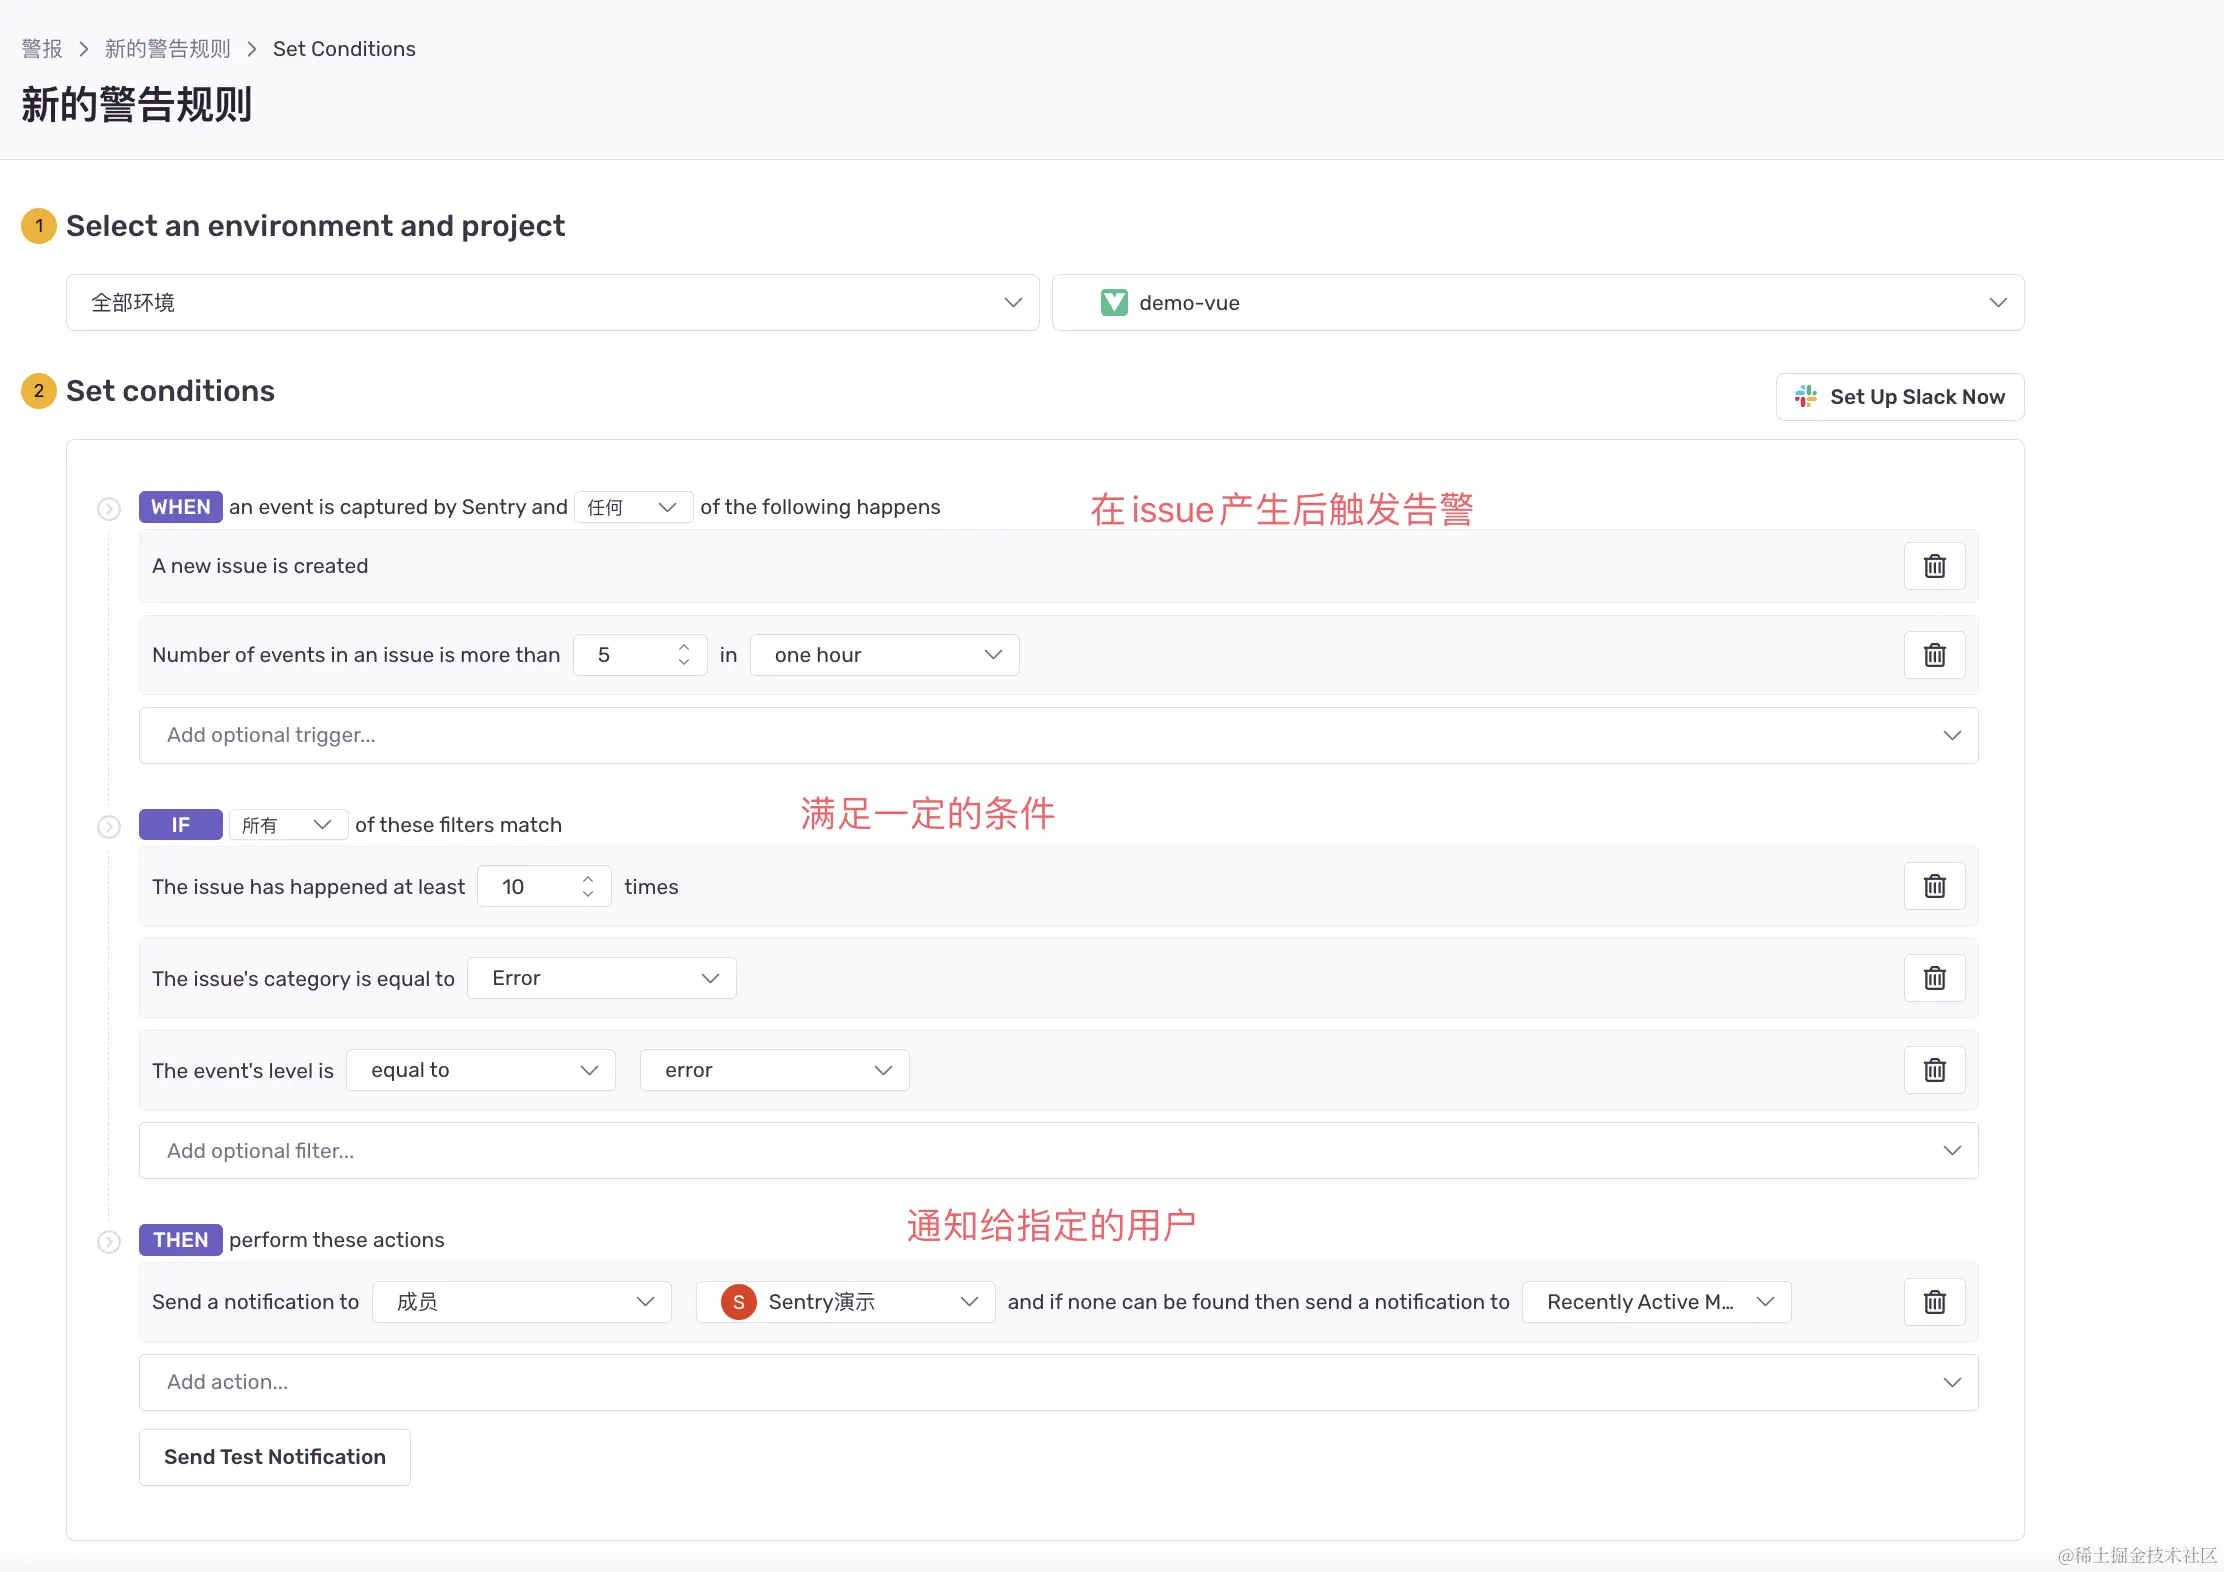This screenshot has width=2224, height=1572.
Task: Click the Slack logo icon
Action: click(1806, 397)
